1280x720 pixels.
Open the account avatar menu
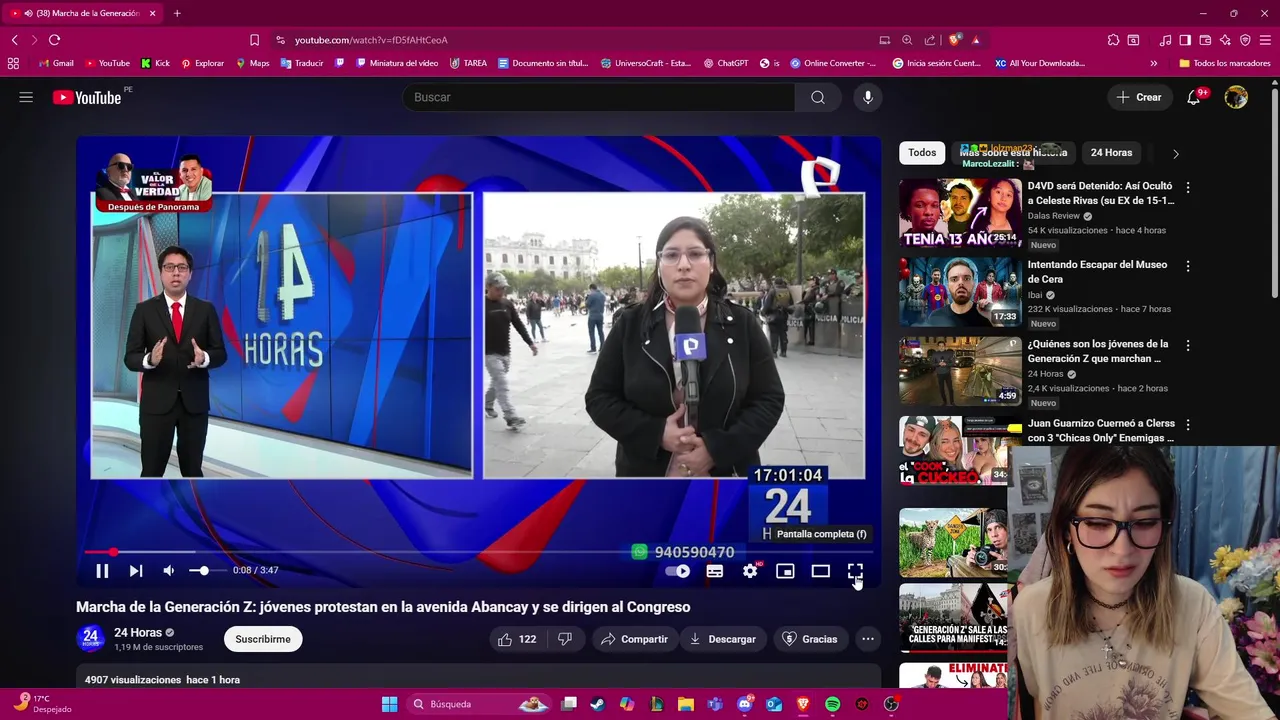[x=1236, y=97]
